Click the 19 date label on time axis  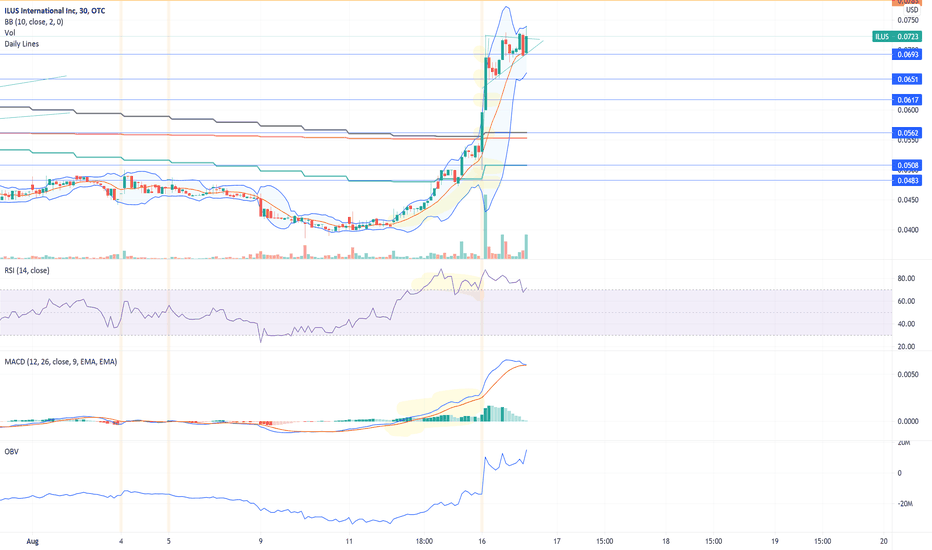pyautogui.click(x=775, y=541)
